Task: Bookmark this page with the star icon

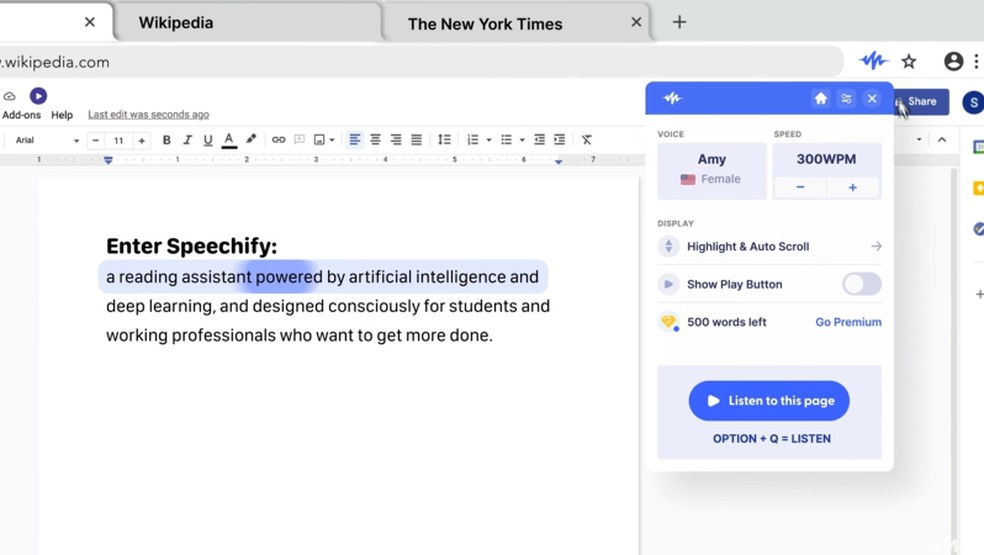Action: (909, 62)
